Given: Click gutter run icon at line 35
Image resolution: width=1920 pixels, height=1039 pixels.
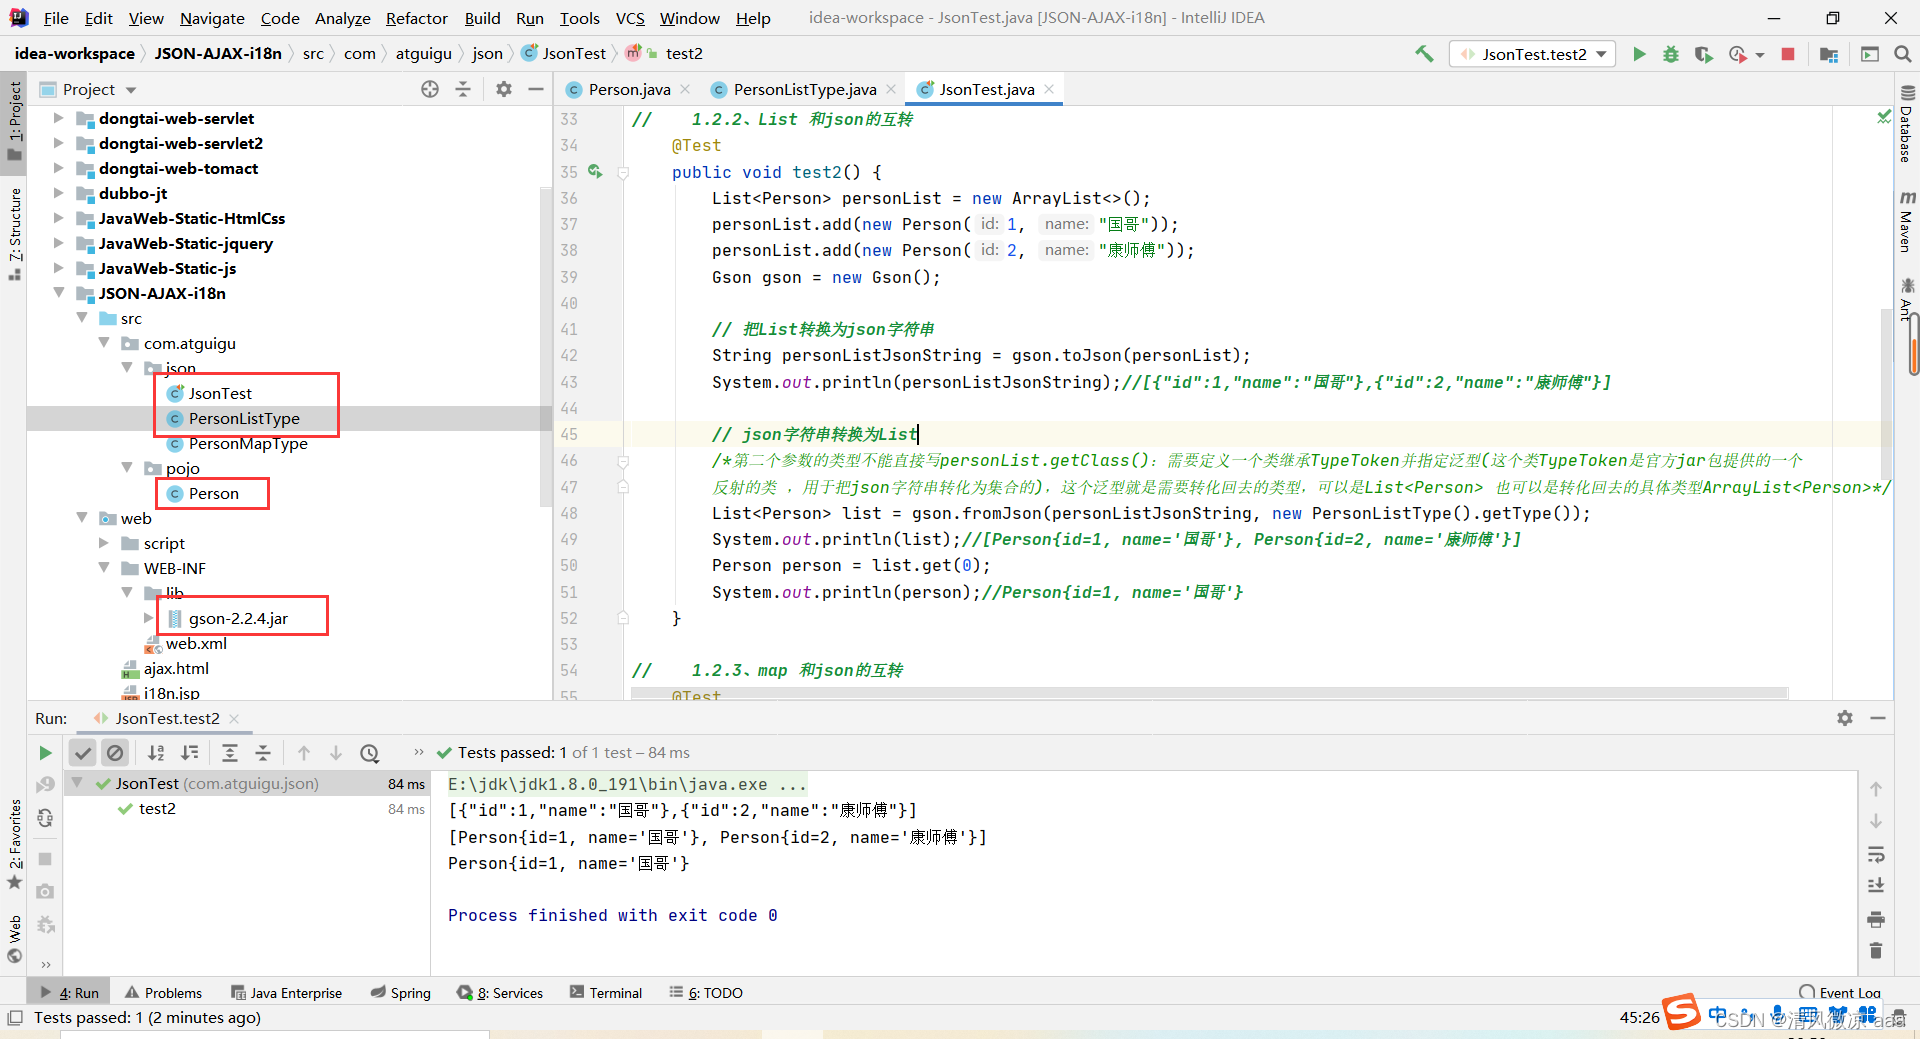Looking at the screenshot, I should click(x=595, y=172).
